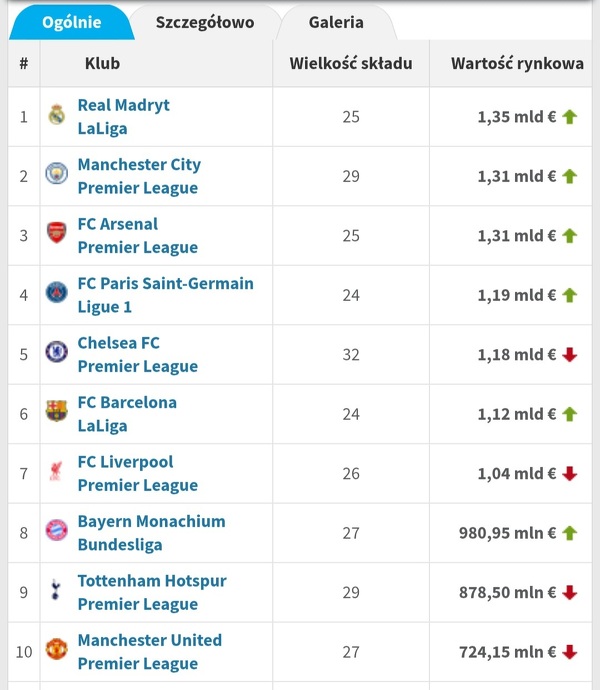This screenshot has width=600, height=690.
Task: Open the Galeria tab
Action: [x=336, y=22]
